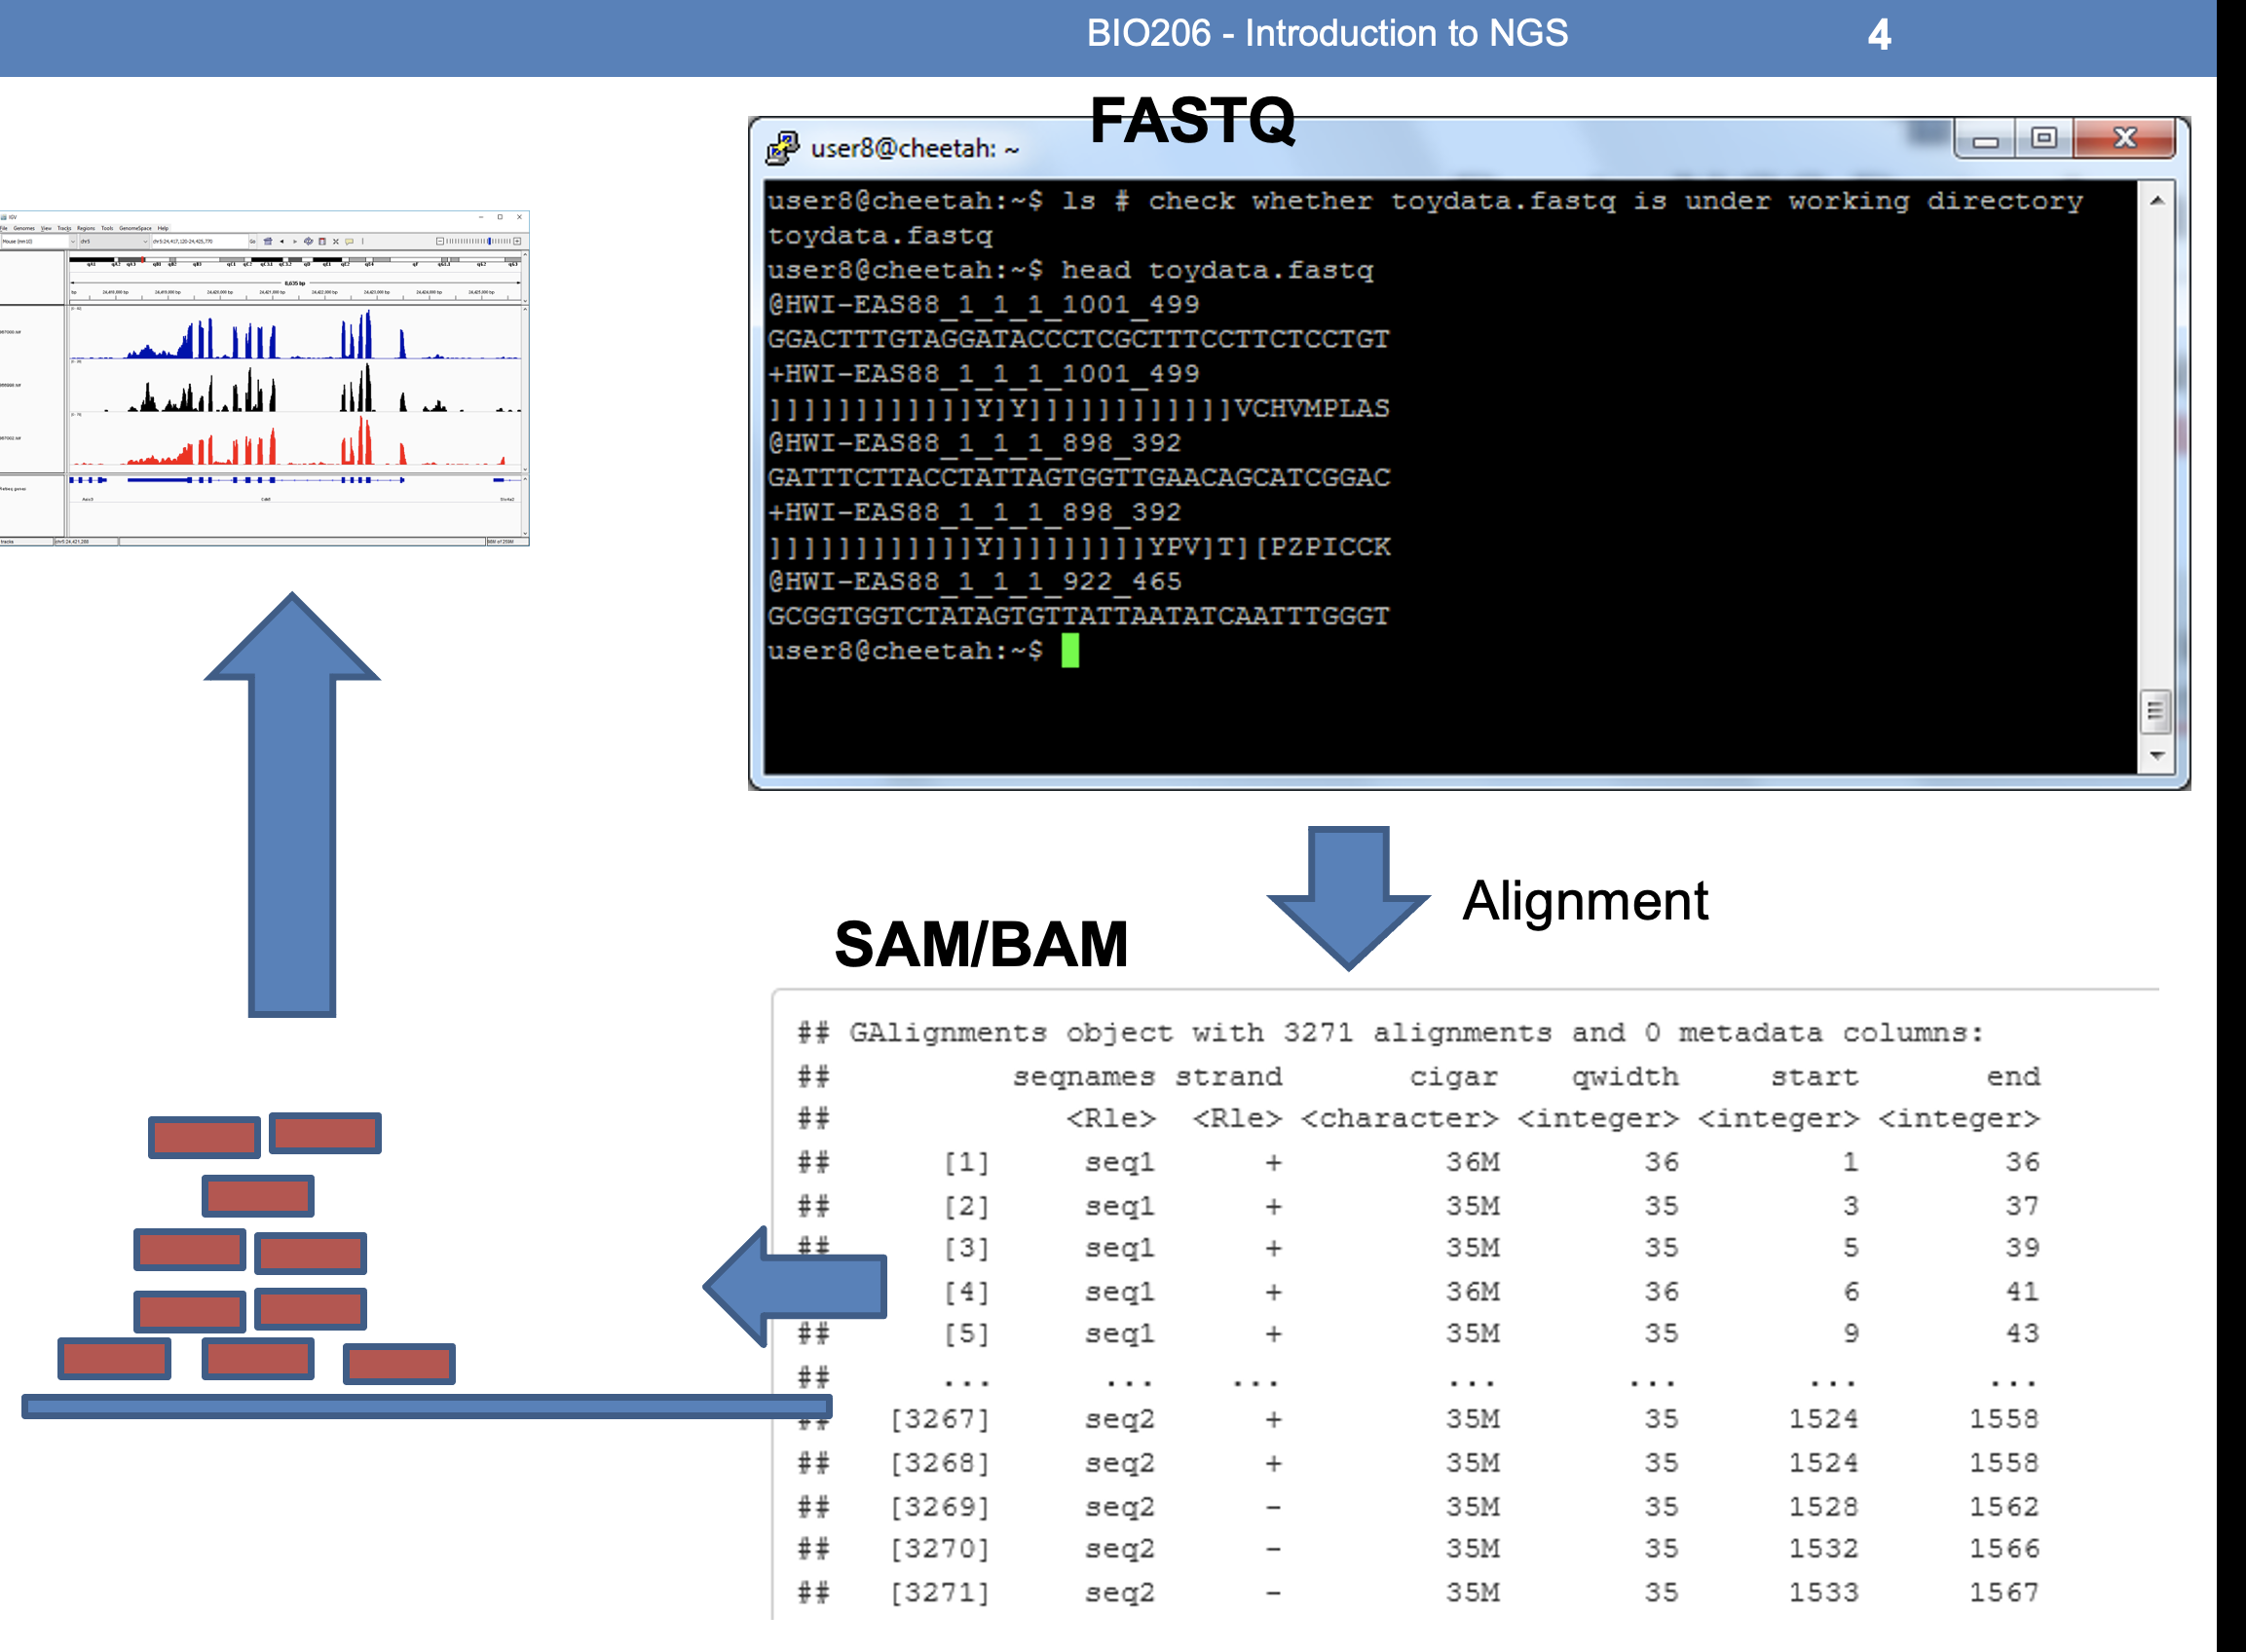
Task: Click the black coverage track in IGV
Action: pyautogui.click(x=295, y=388)
